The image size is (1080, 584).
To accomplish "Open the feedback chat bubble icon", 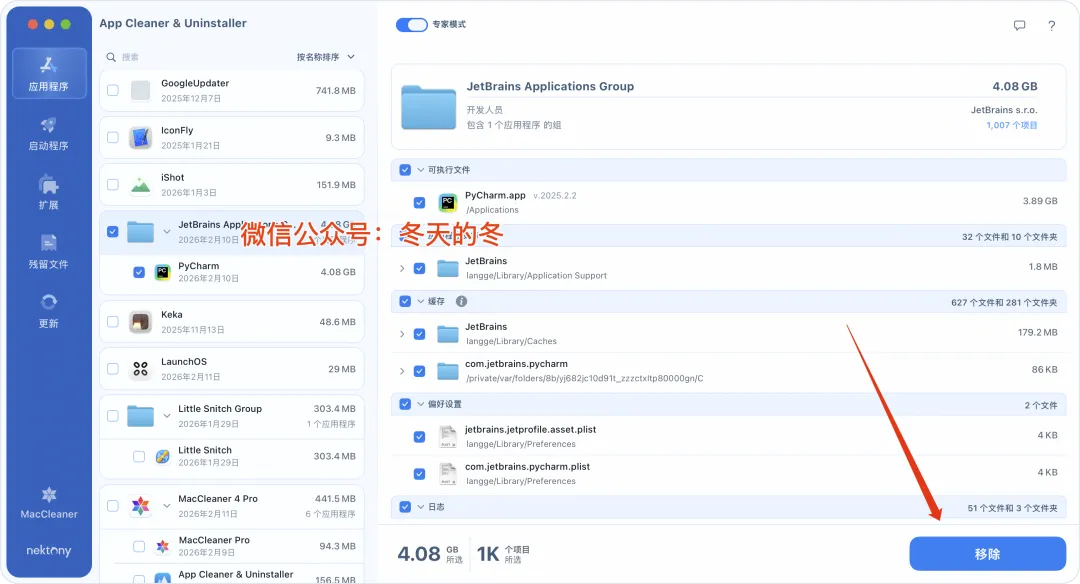I will (1019, 25).
